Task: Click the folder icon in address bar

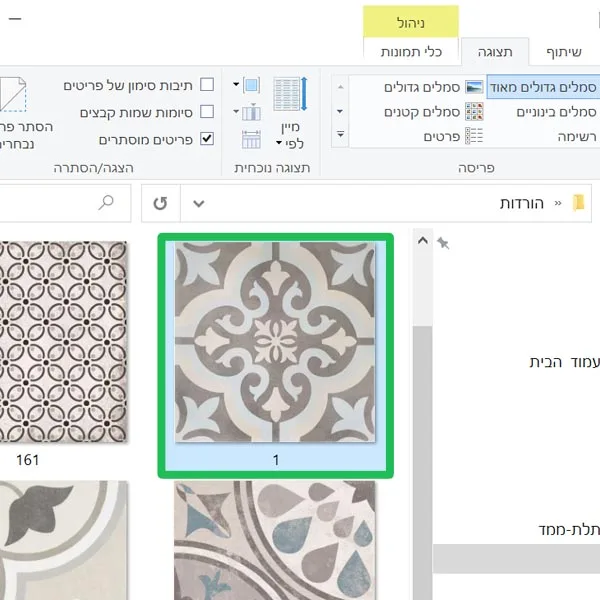Action: tap(579, 202)
